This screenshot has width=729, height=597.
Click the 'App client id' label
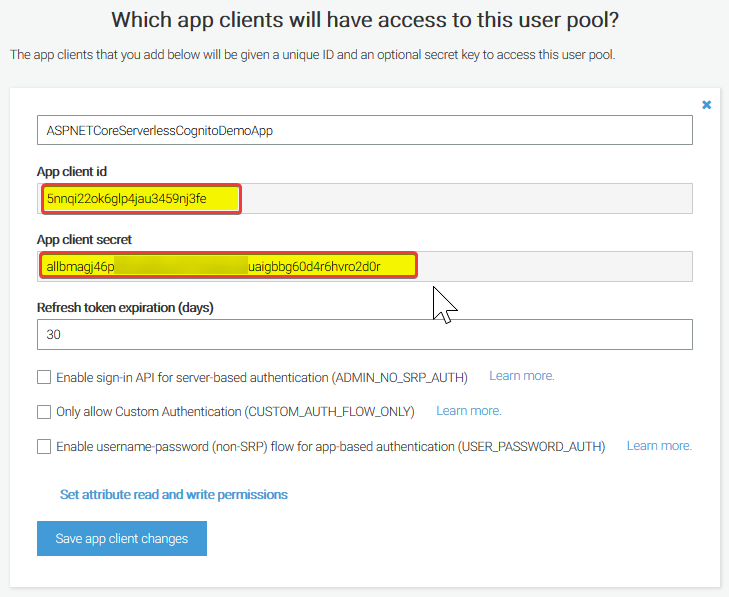72,172
